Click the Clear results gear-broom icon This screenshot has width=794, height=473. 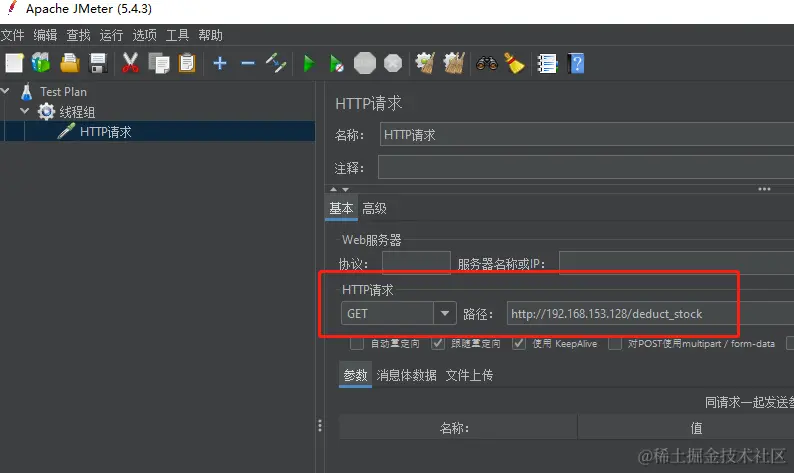(x=425, y=63)
